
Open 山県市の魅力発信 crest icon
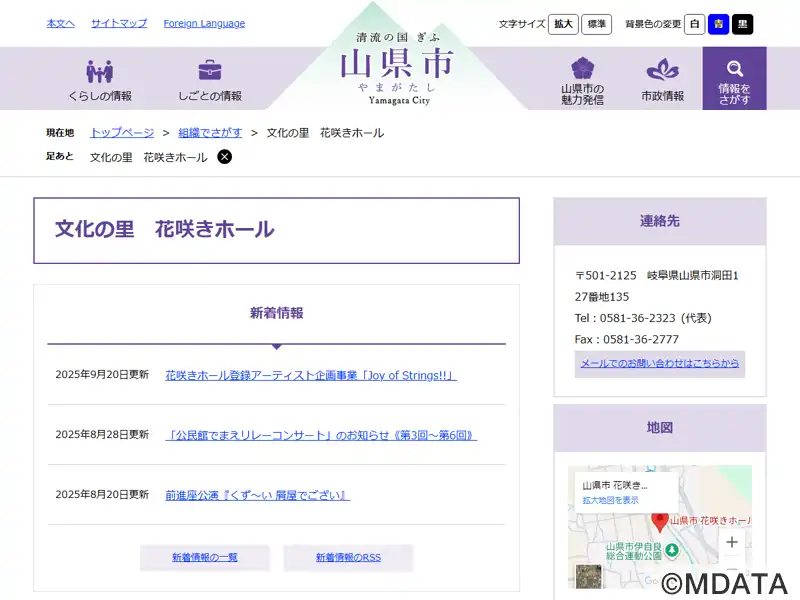(x=582, y=69)
